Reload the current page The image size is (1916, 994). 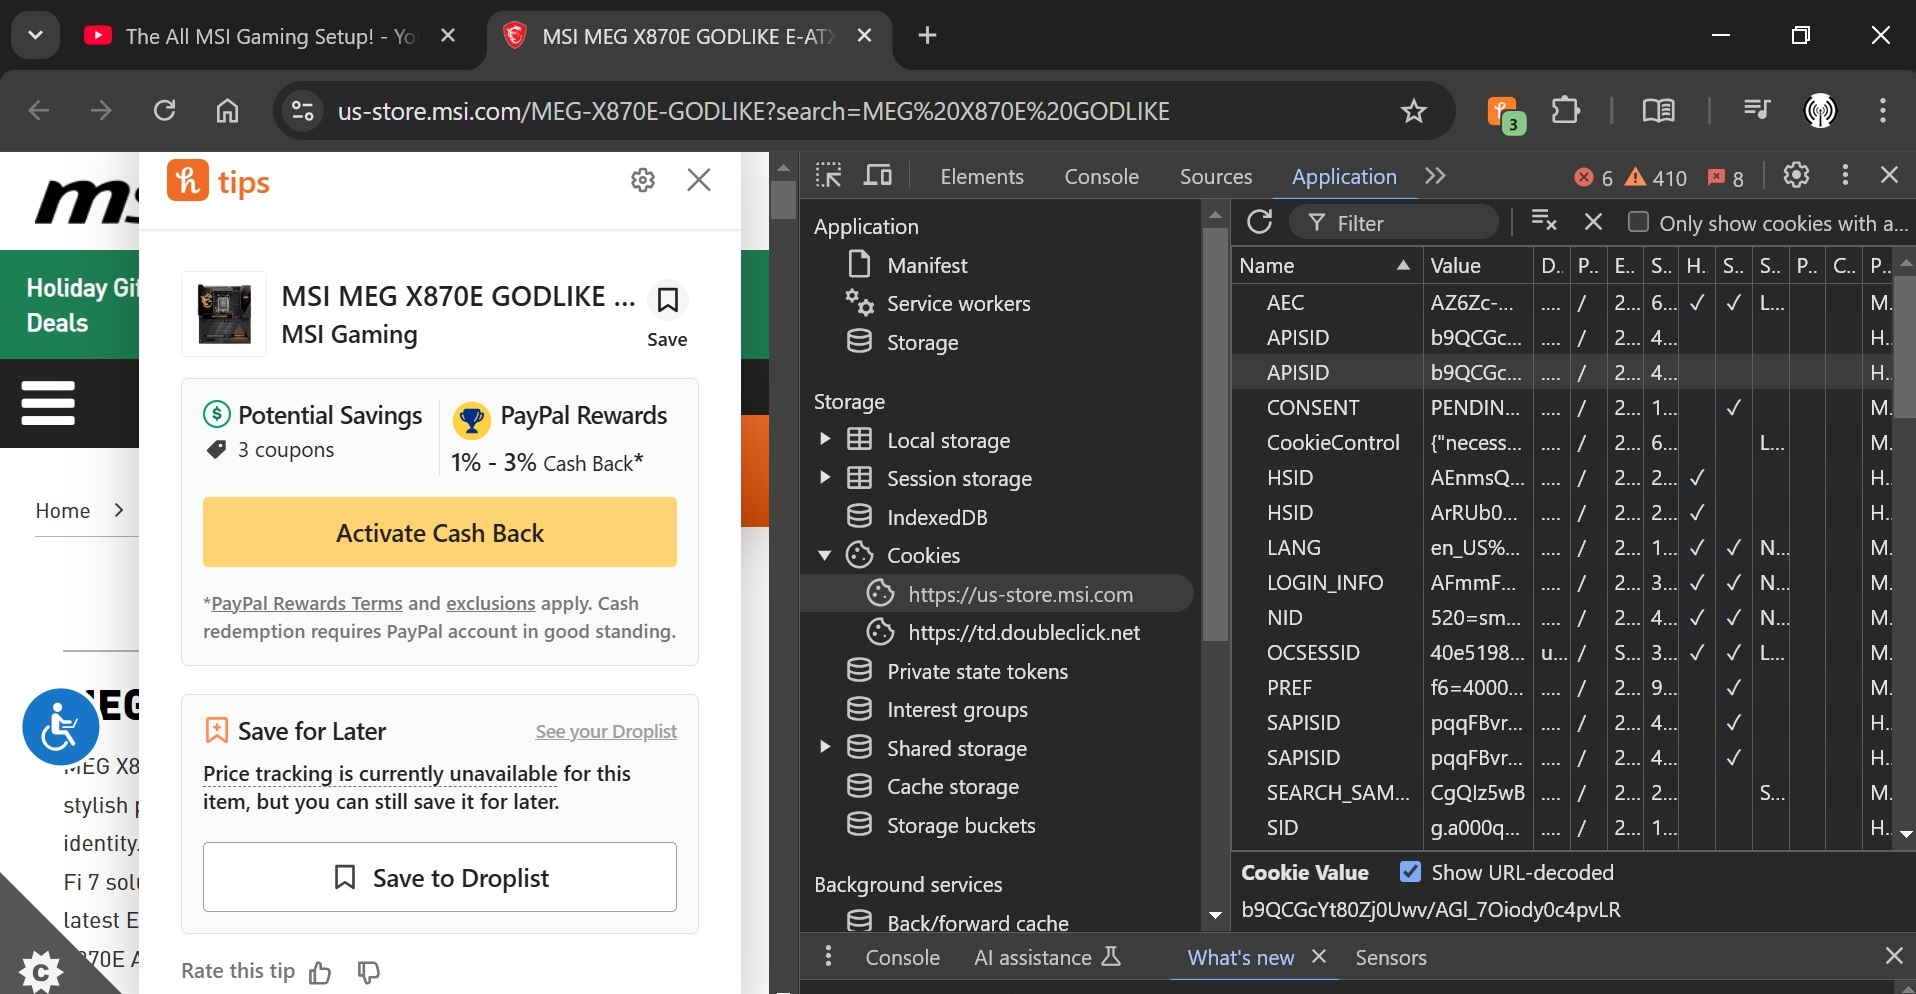point(165,110)
